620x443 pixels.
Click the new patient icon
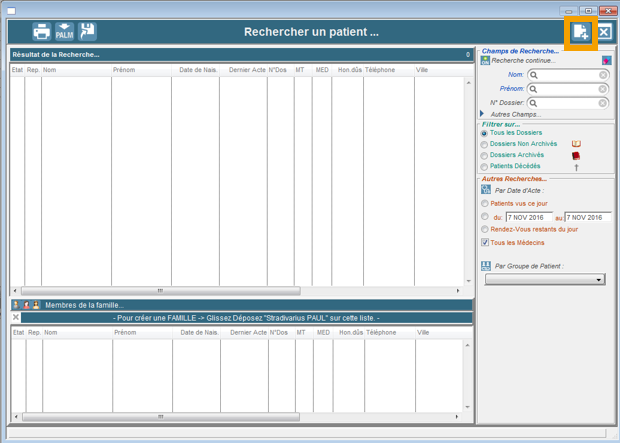pos(581,32)
